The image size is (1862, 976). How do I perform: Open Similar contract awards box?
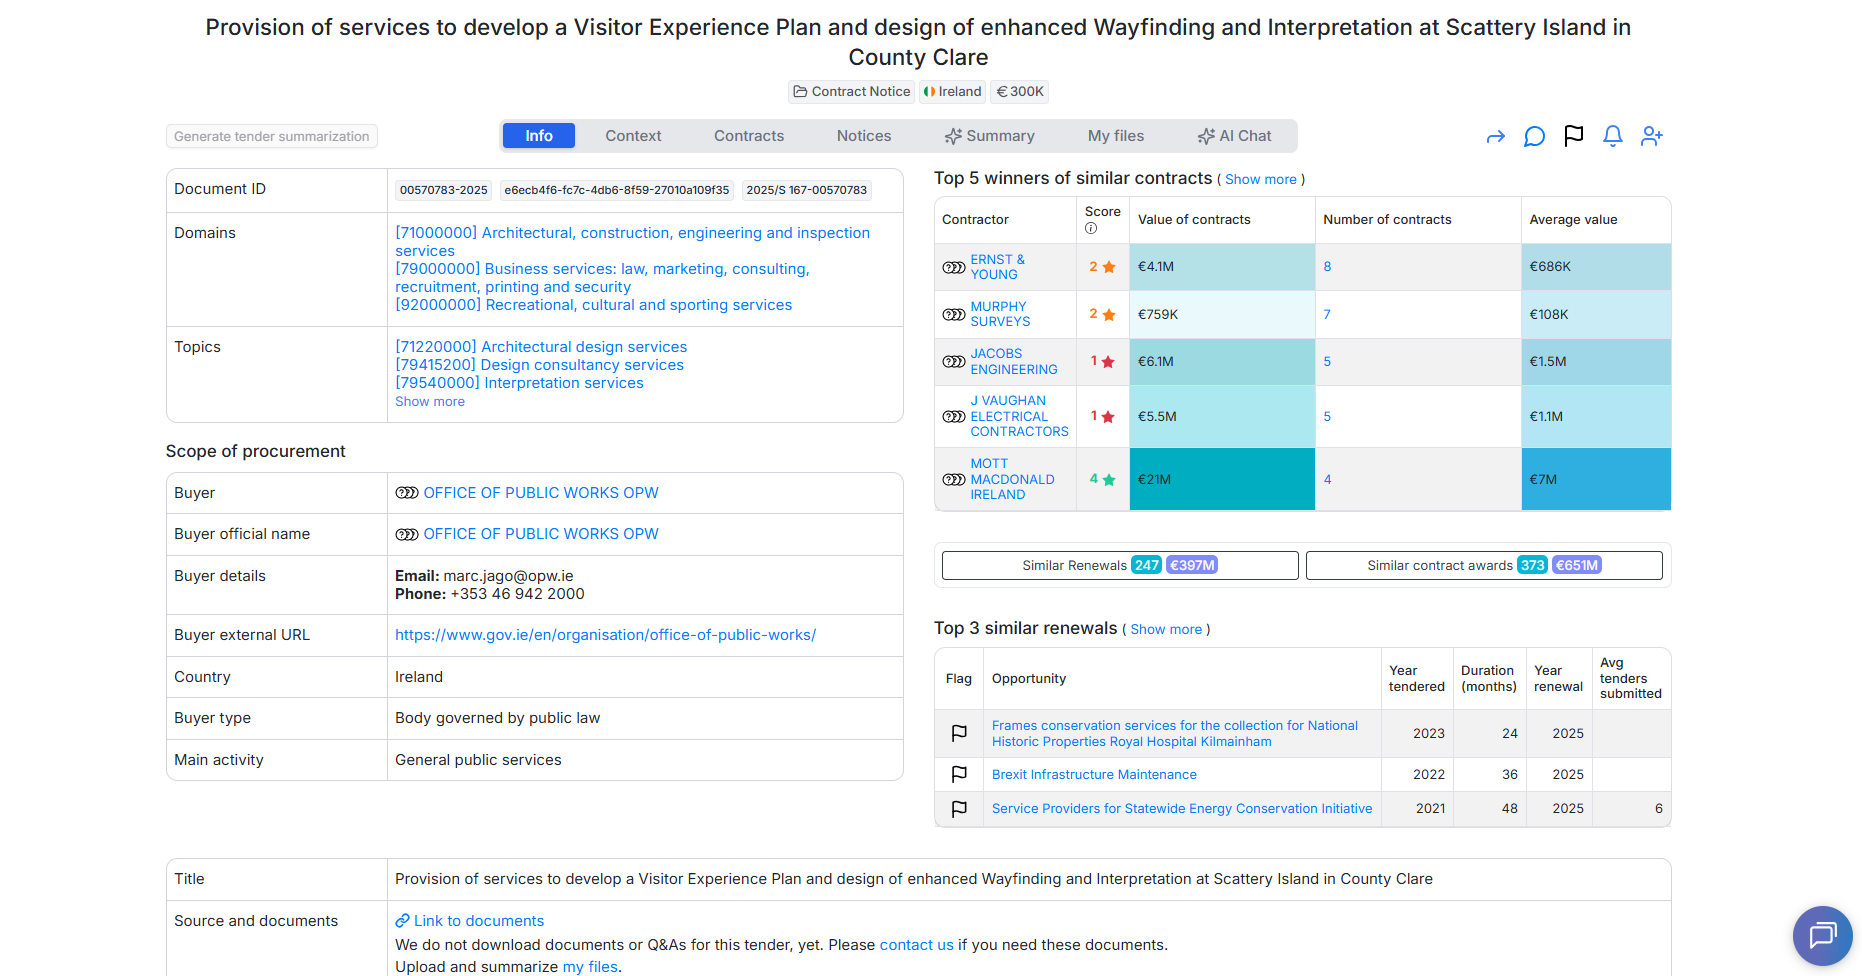(x=1484, y=565)
